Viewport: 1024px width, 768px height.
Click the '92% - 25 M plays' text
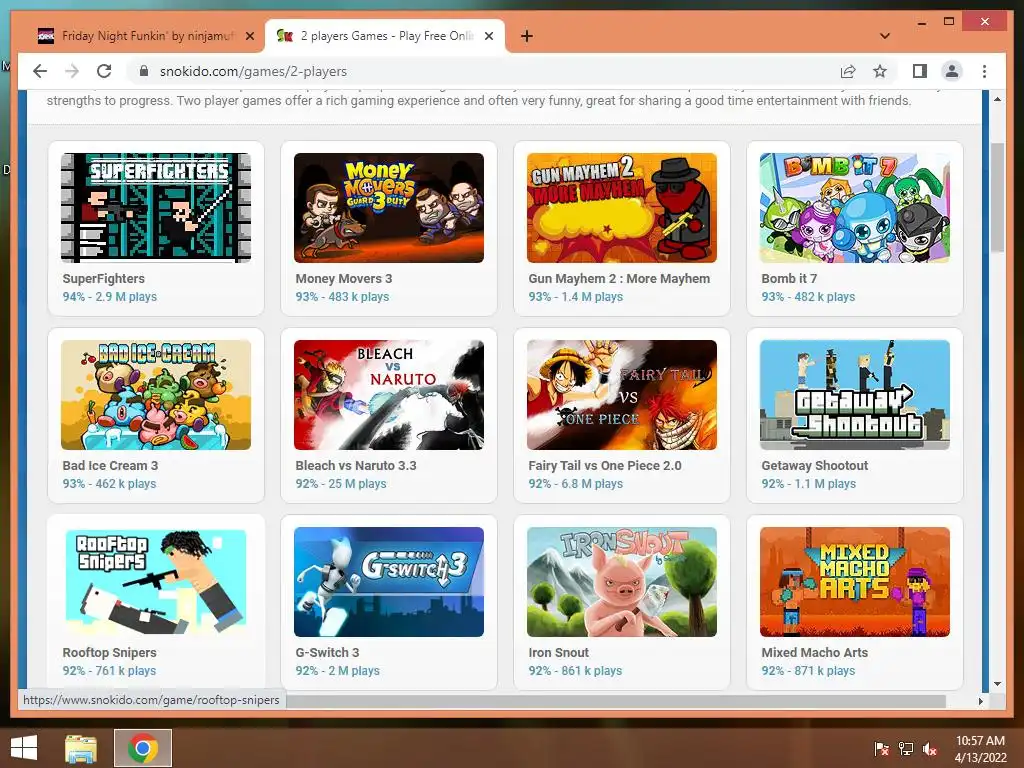(x=341, y=484)
